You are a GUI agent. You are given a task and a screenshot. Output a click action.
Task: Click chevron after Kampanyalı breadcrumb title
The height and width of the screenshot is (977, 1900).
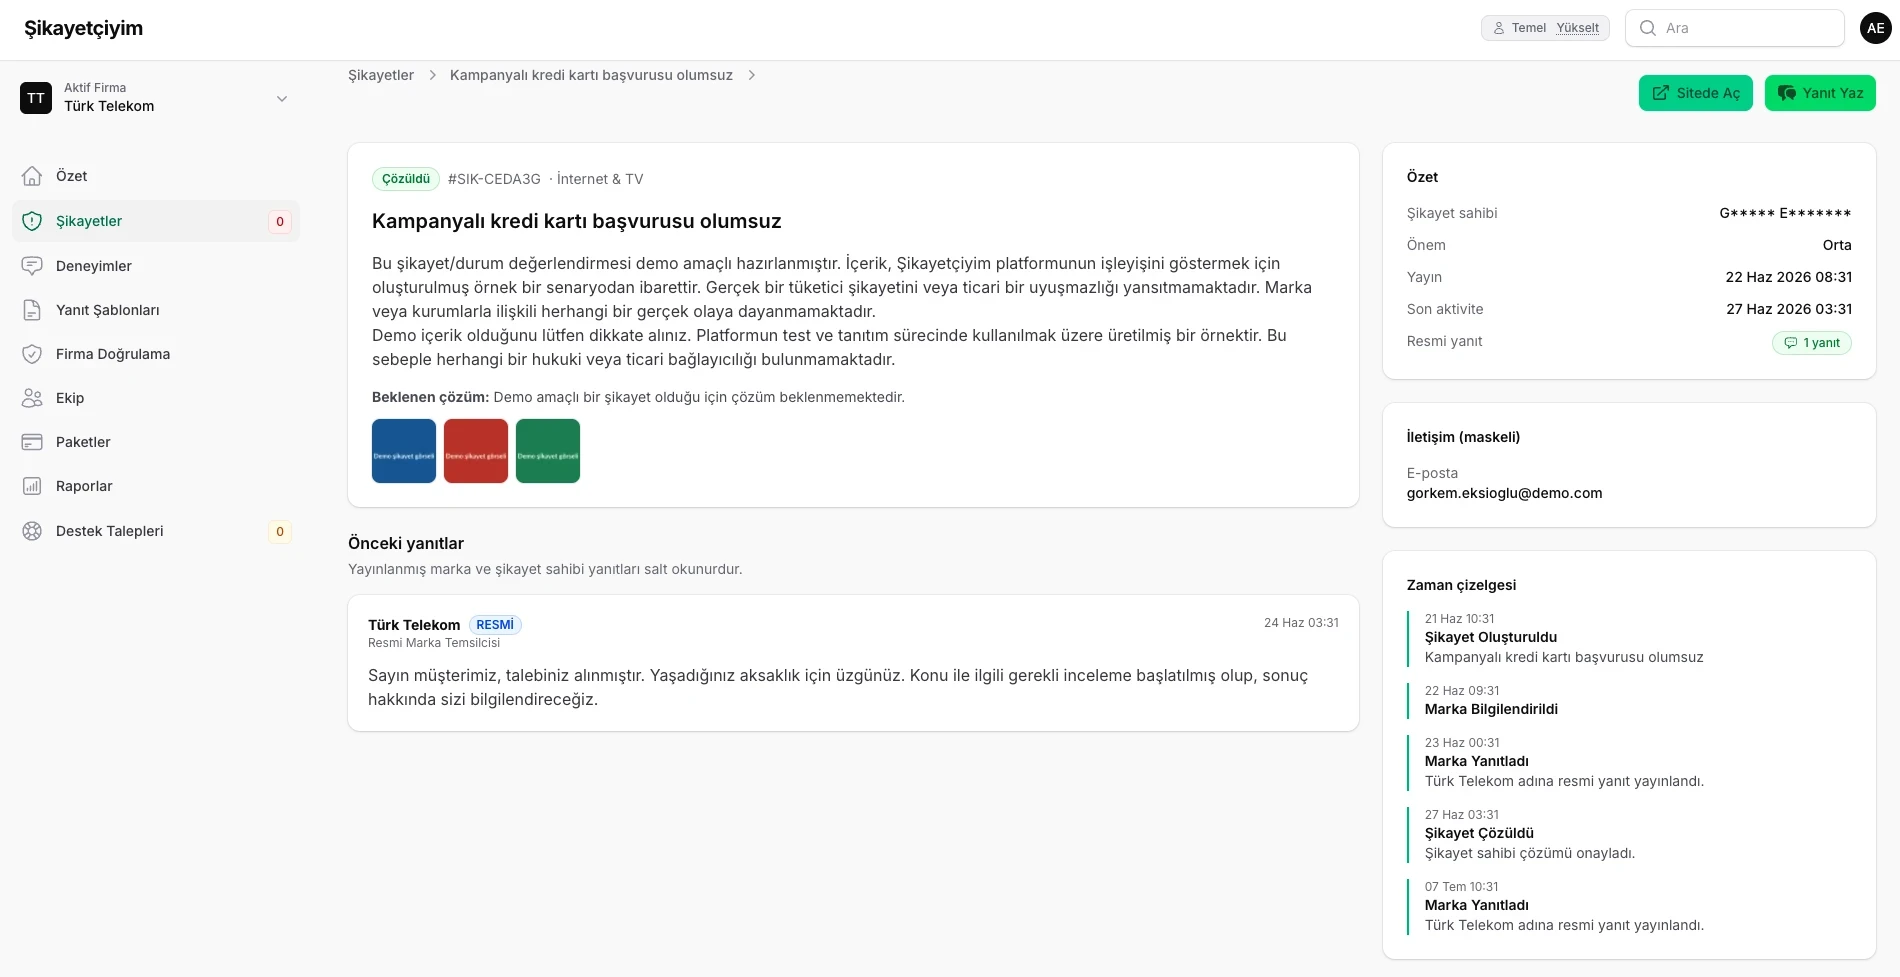(752, 75)
